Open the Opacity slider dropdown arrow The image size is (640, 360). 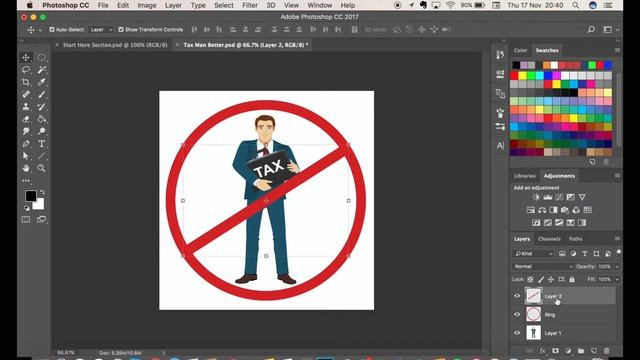coord(617,267)
